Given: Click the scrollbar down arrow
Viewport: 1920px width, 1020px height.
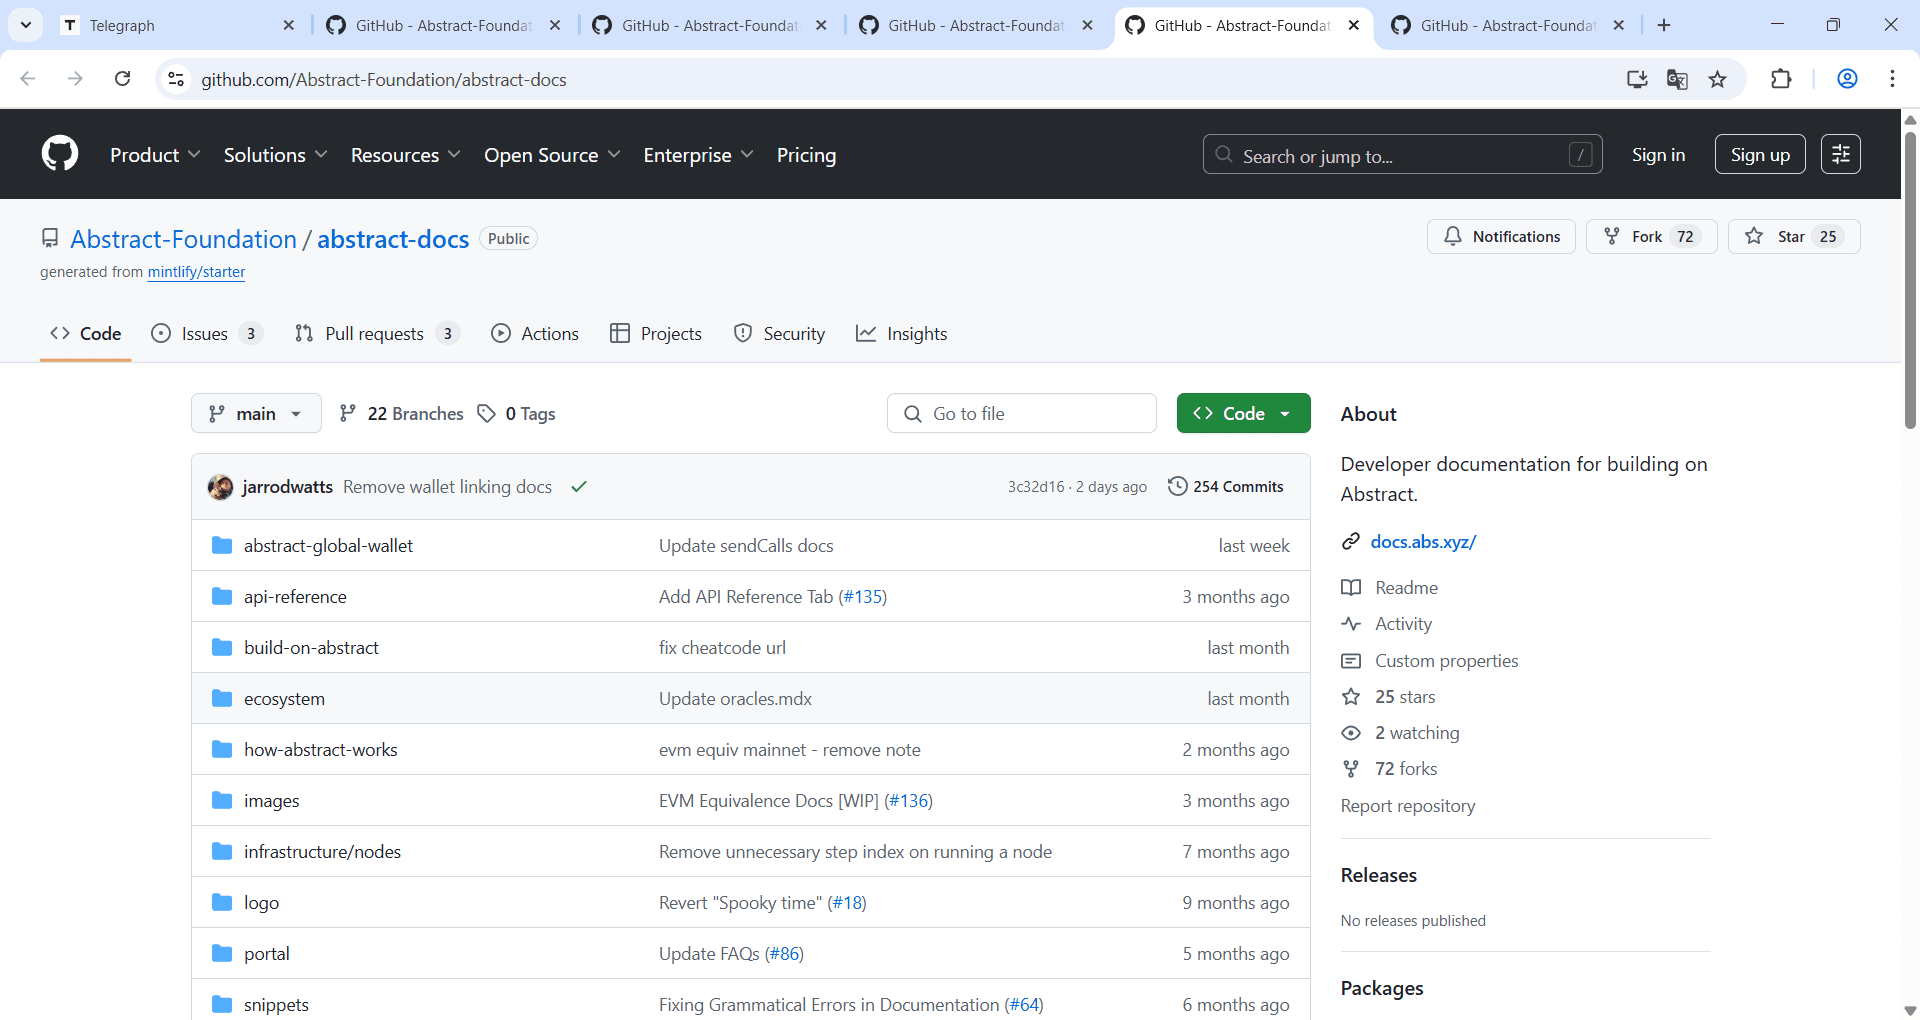Looking at the screenshot, I should click(1910, 1010).
